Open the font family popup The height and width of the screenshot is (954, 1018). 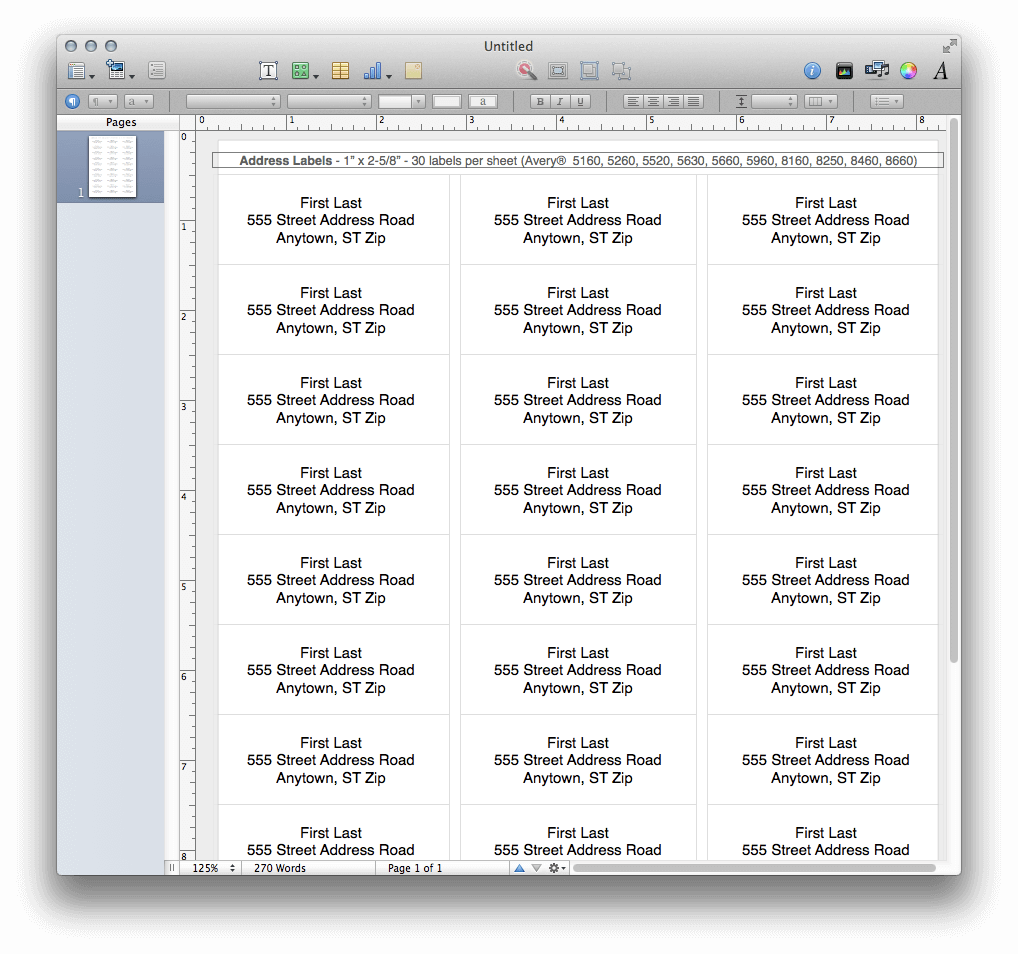coord(233,101)
